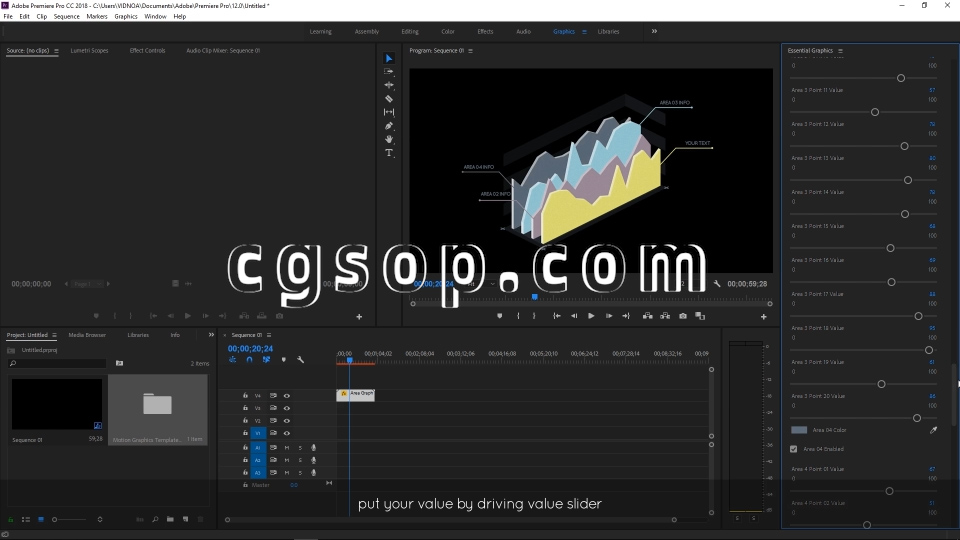Image resolution: width=960 pixels, height=540 pixels.
Task: Open timeline display settings wrench
Action: (x=301, y=359)
